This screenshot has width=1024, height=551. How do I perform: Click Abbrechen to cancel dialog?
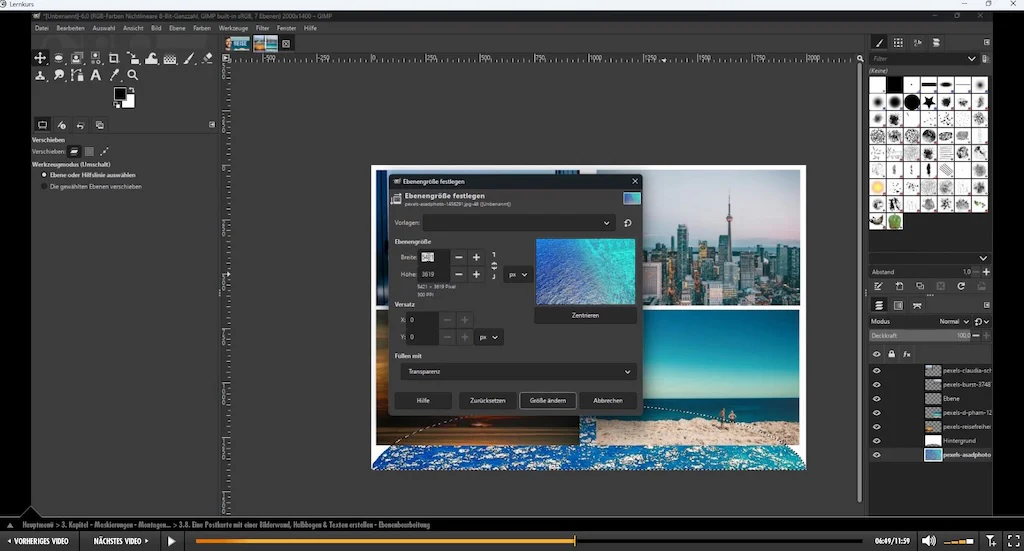[x=608, y=400]
